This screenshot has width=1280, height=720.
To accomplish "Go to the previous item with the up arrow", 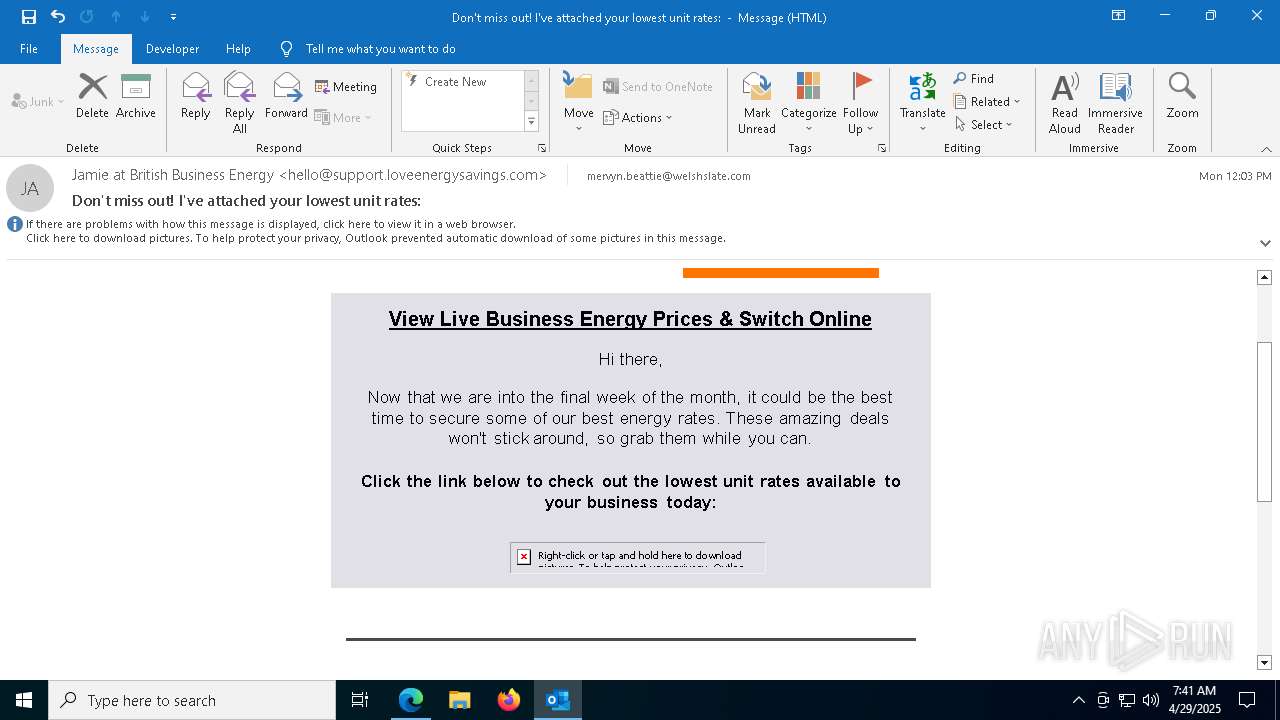I will (x=116, y=17).
